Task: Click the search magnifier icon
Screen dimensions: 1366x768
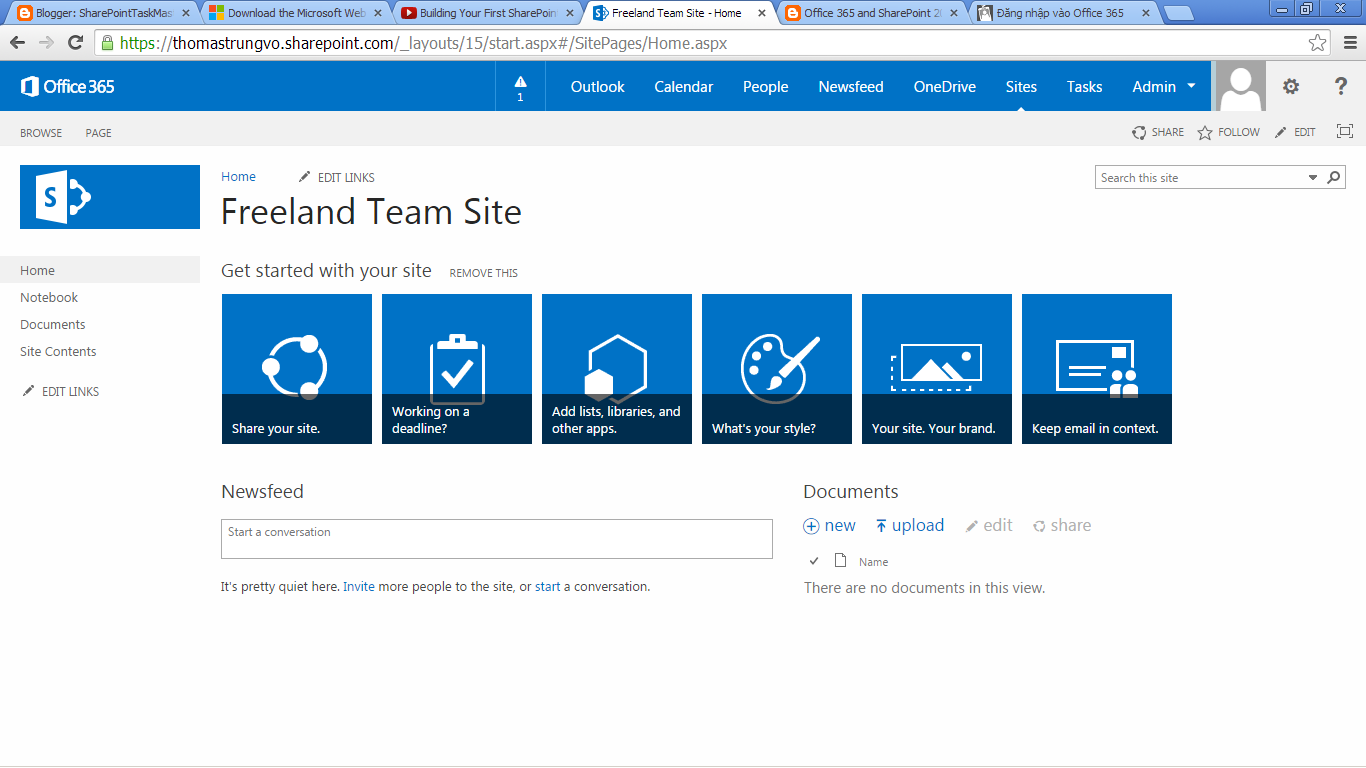Action: click(1334, 178)
